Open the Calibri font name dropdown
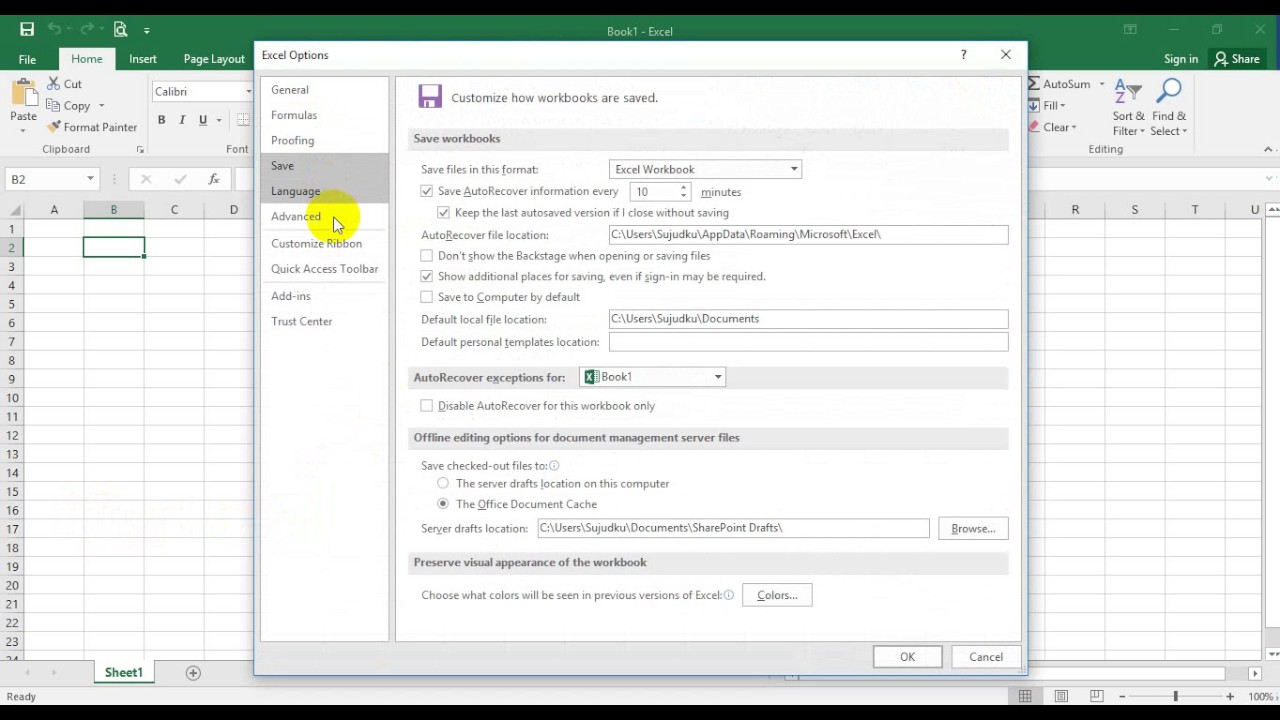The image size is (1280, 720). click(x=249, y=92)
